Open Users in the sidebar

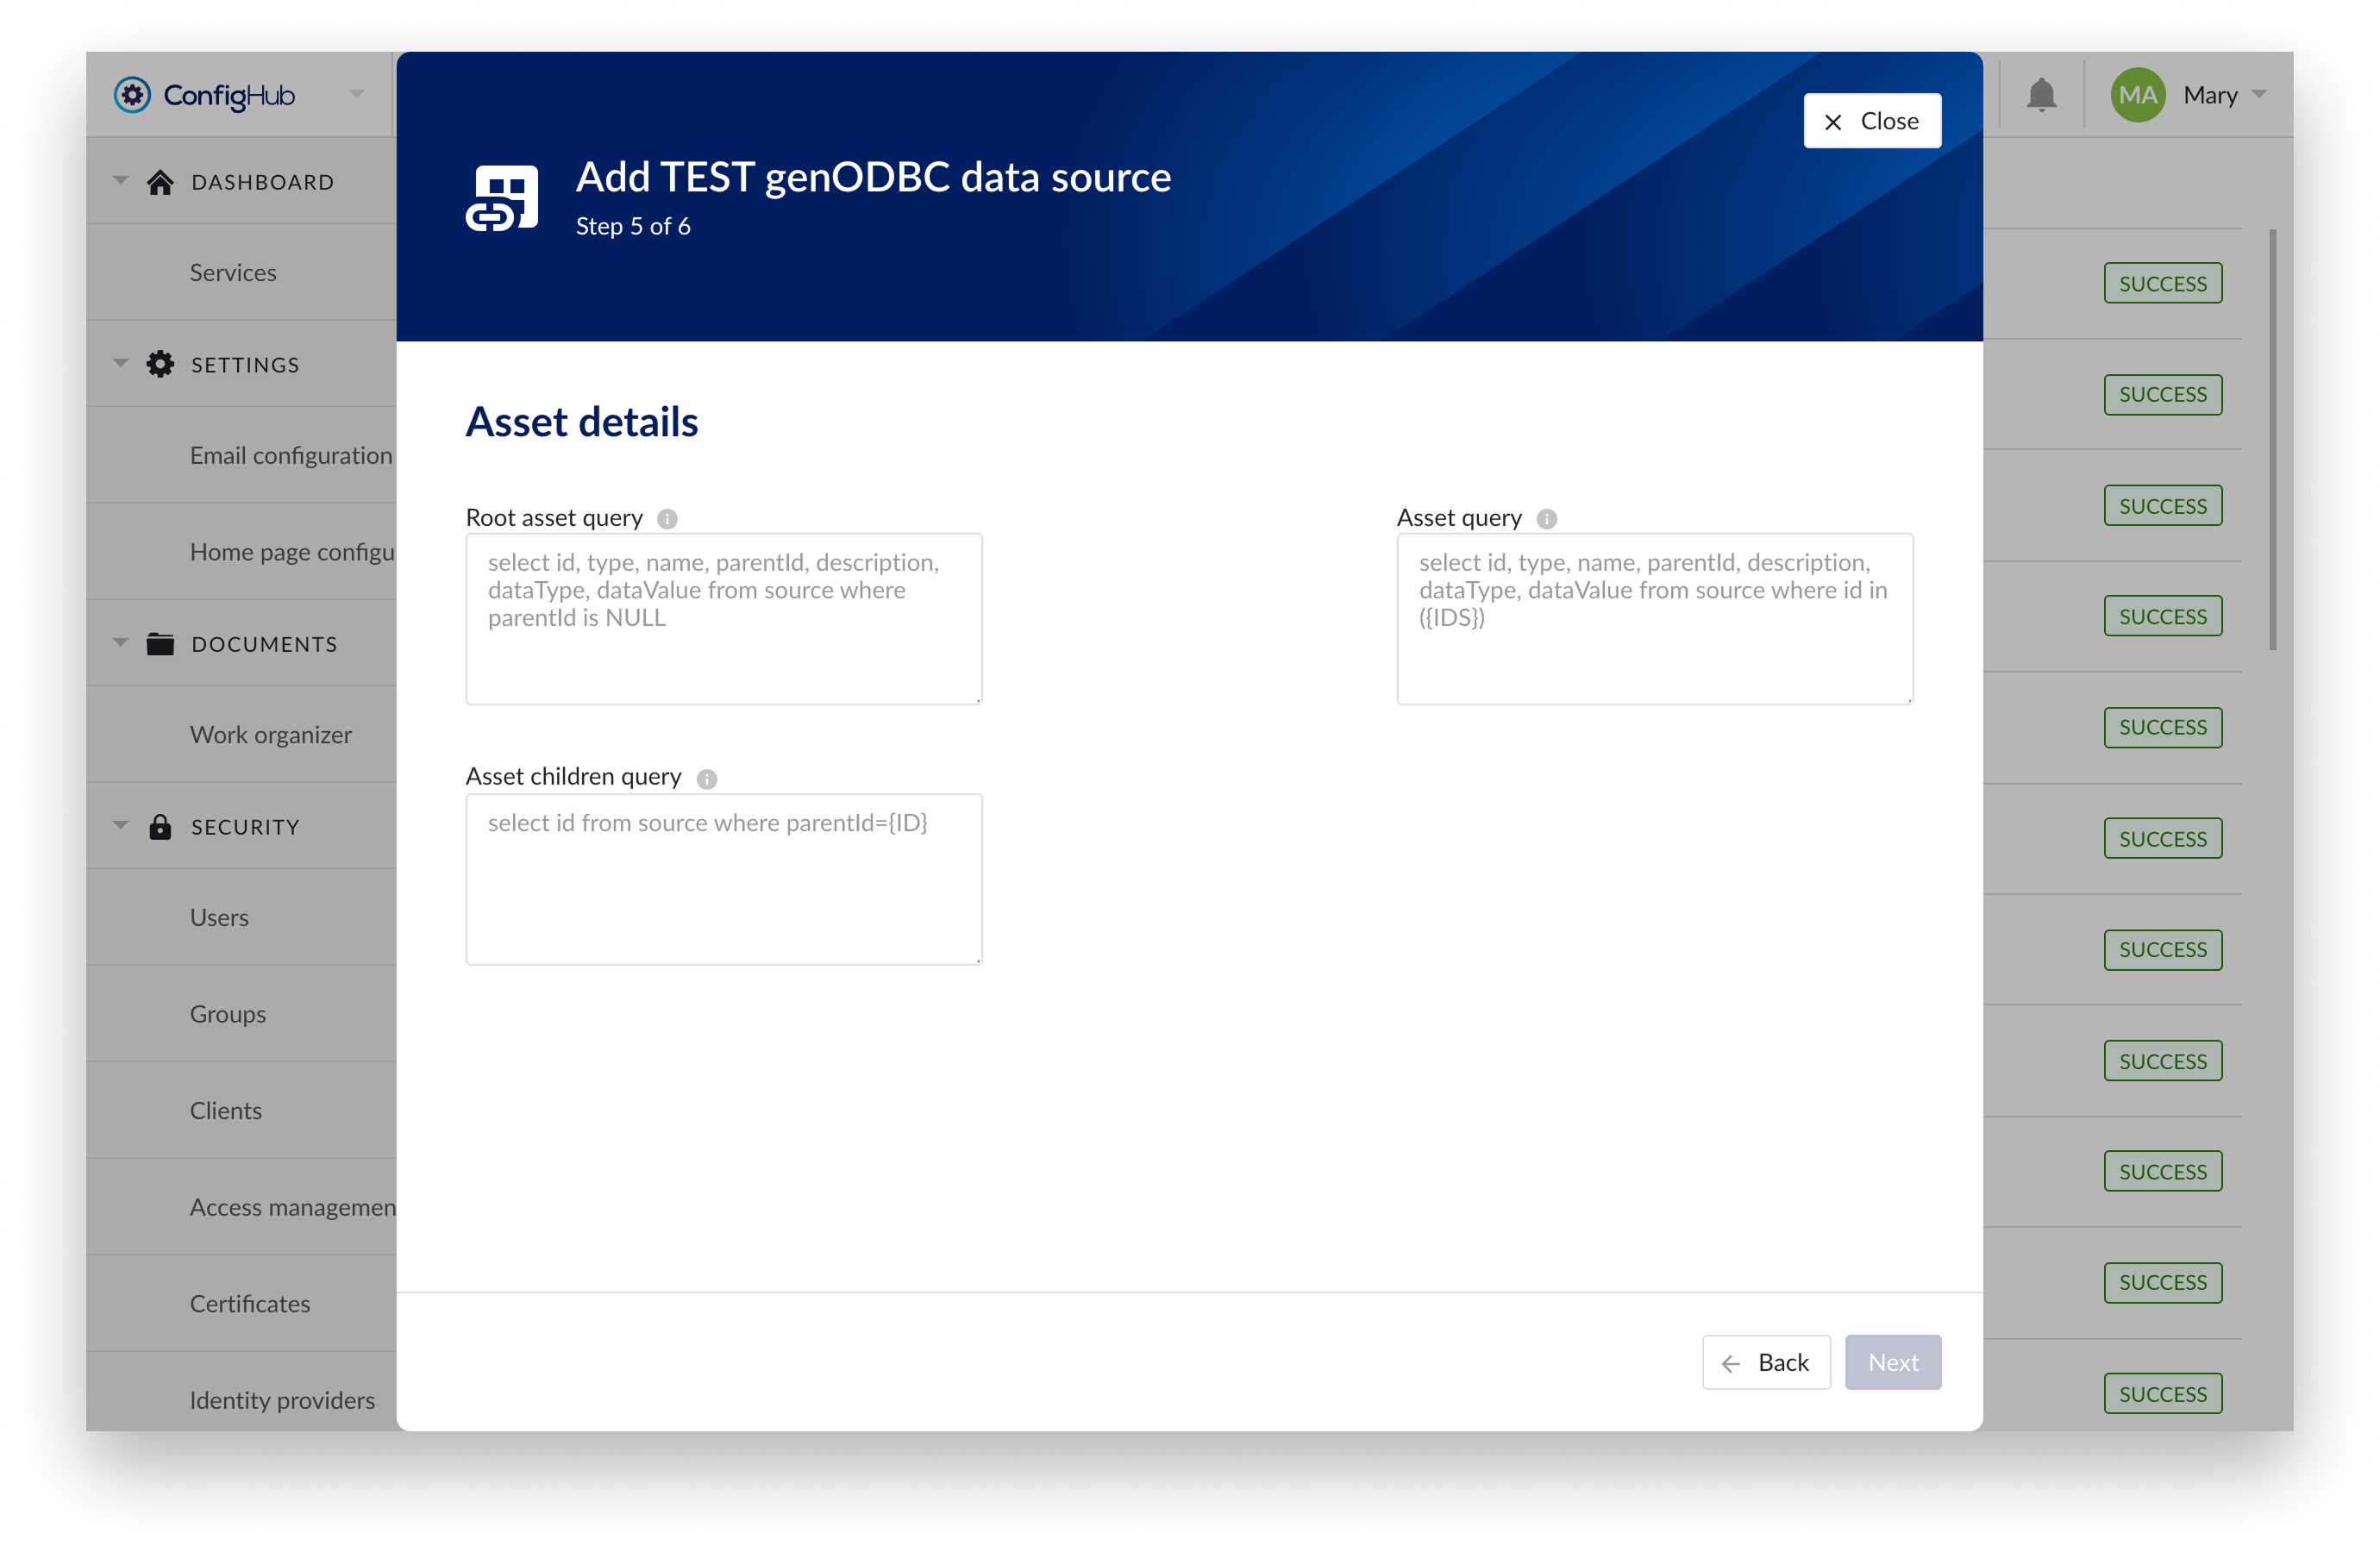[219, 917]
